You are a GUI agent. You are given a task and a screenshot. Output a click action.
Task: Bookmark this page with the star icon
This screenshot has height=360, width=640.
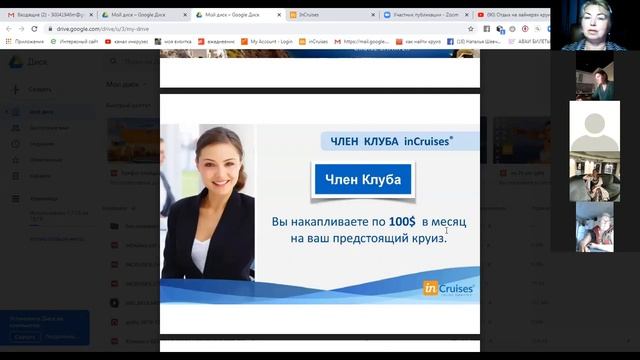(x=471, y=29)
